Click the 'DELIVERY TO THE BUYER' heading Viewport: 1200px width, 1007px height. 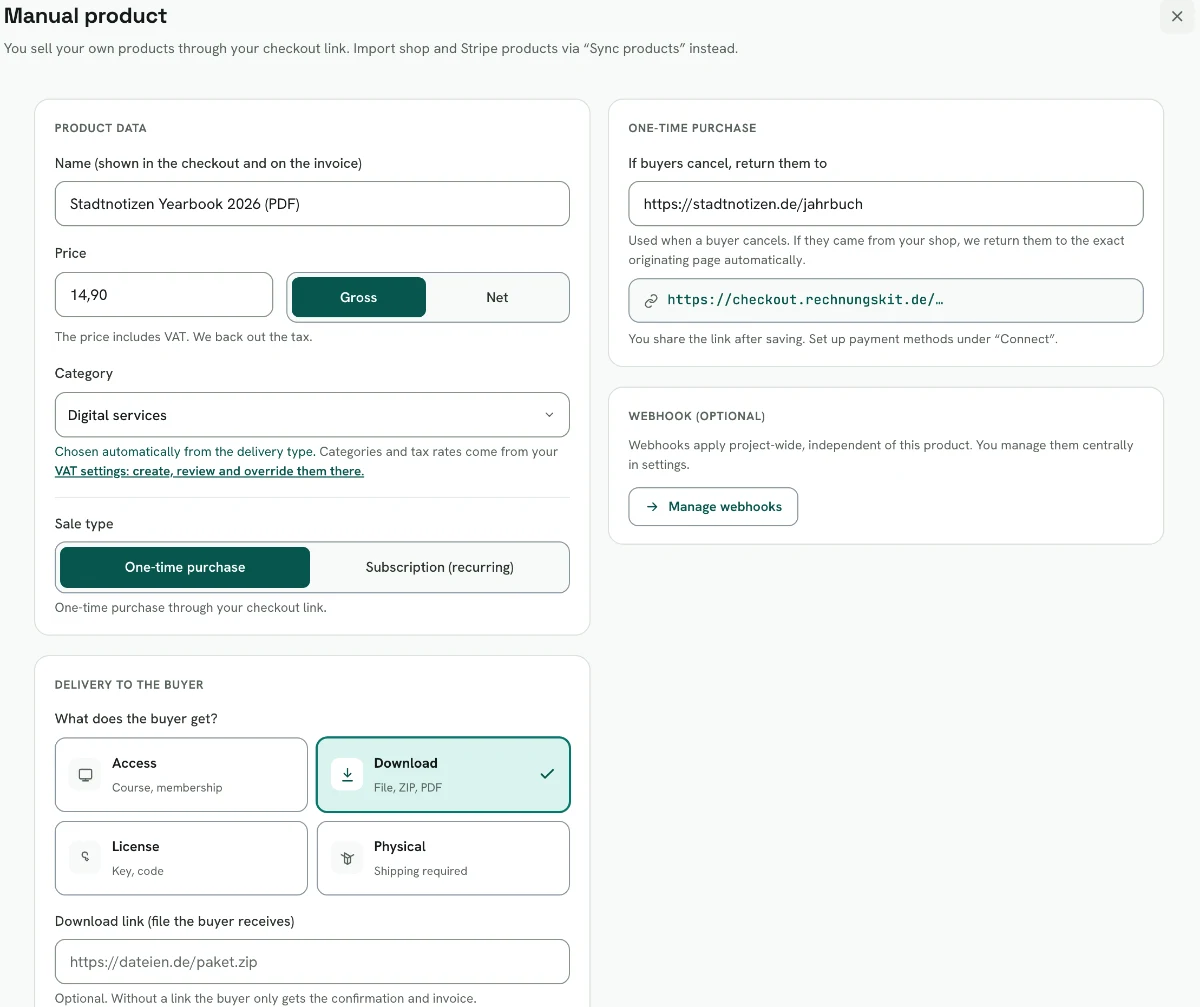[129, 685]
